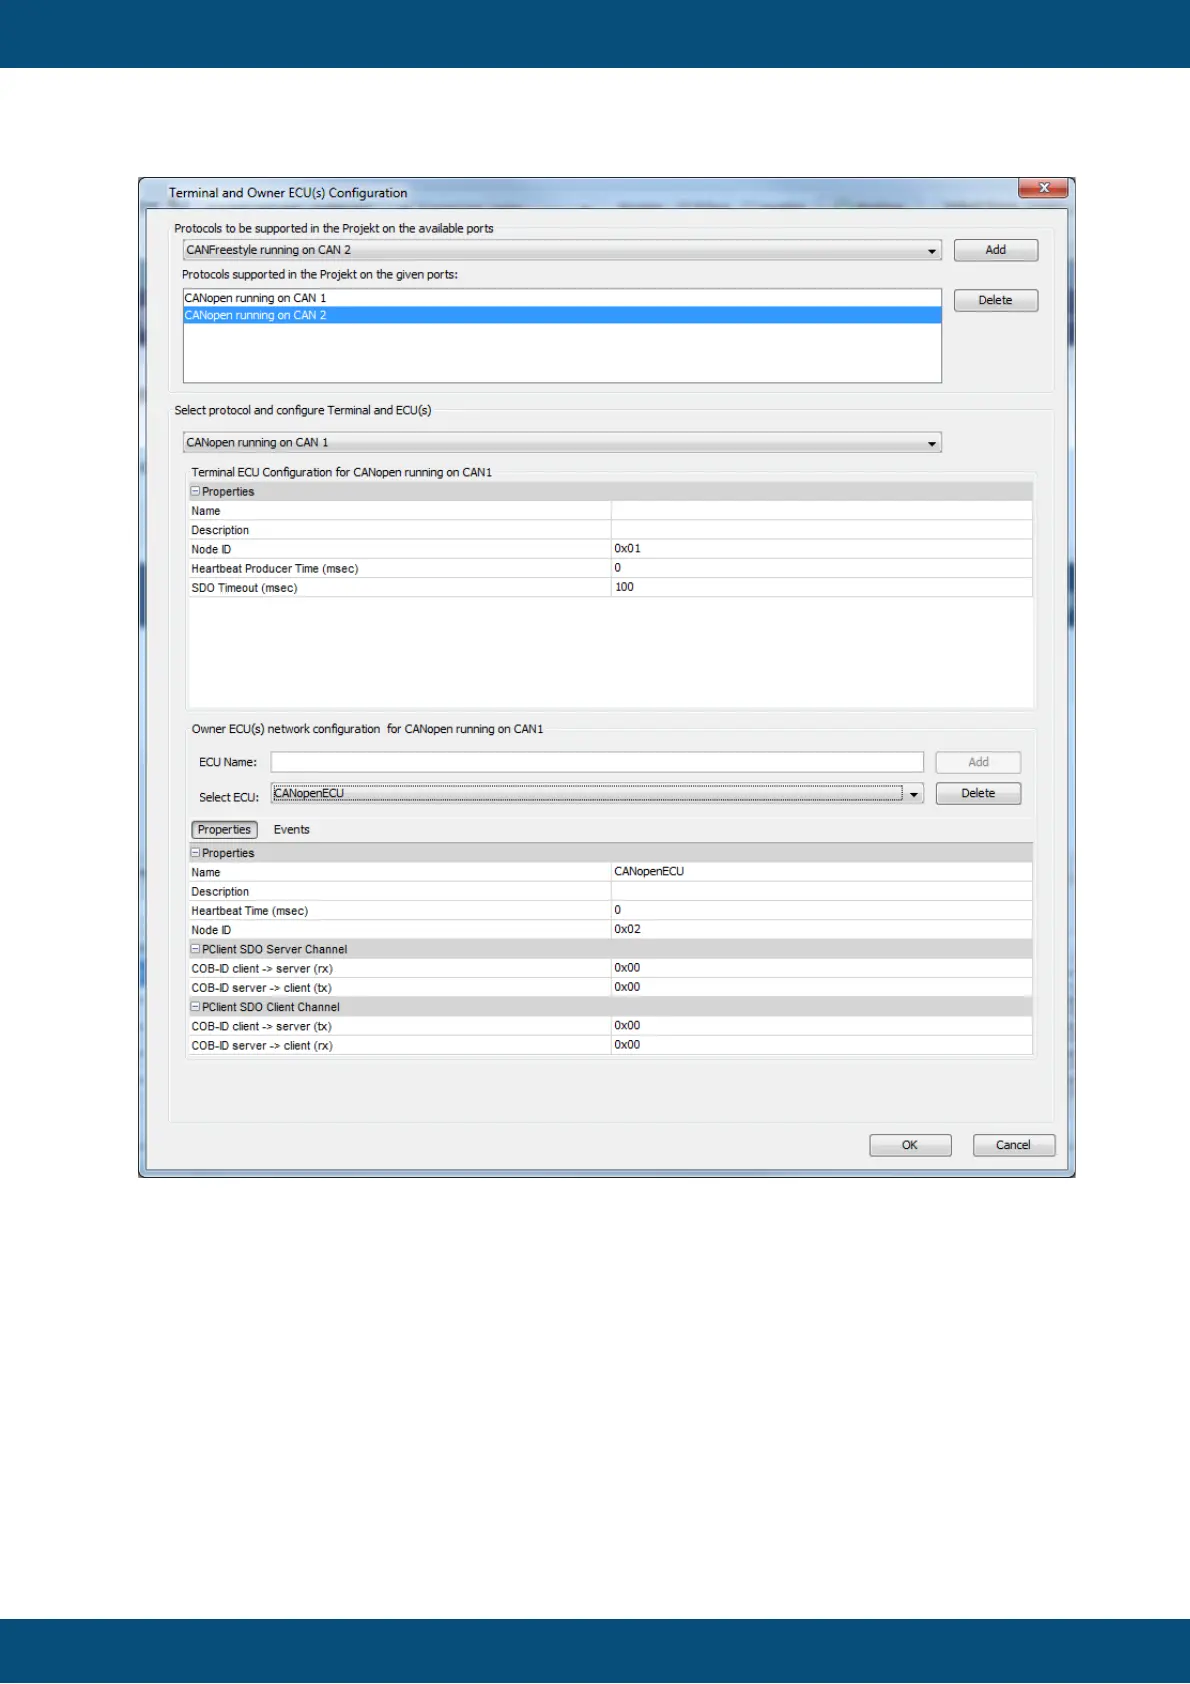1190x1684 pixels.
Task: Click the Add button beside the available protocols dropdown
Action: 995,250
